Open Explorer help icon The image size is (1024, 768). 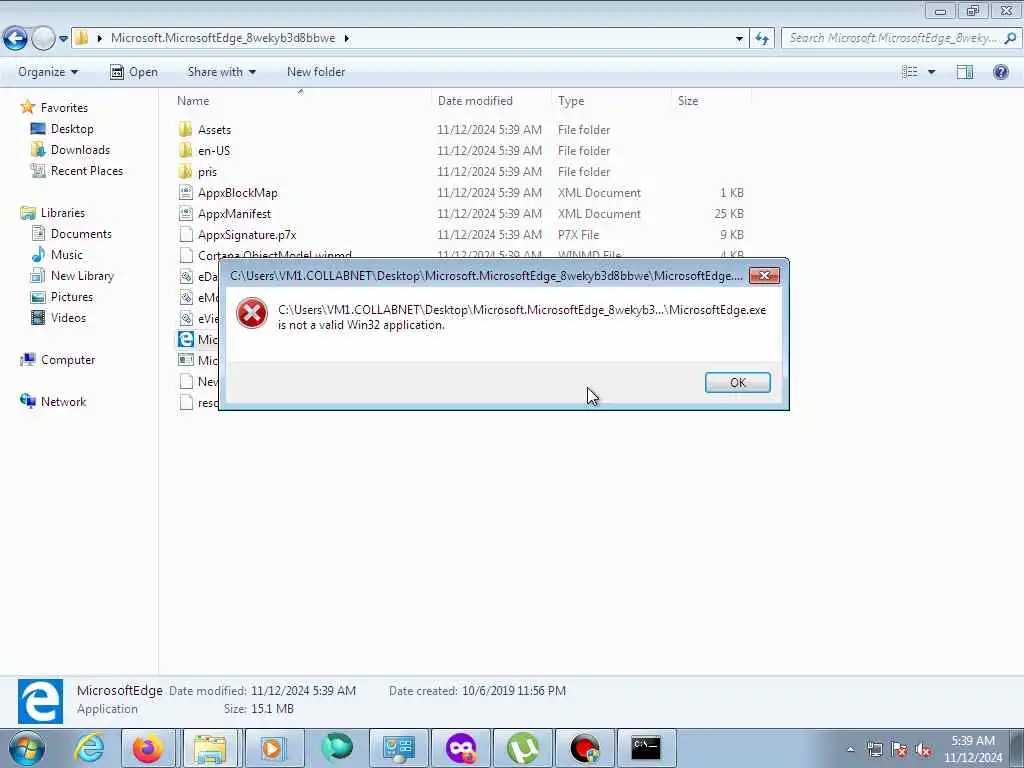click(x=1000, y=72)
